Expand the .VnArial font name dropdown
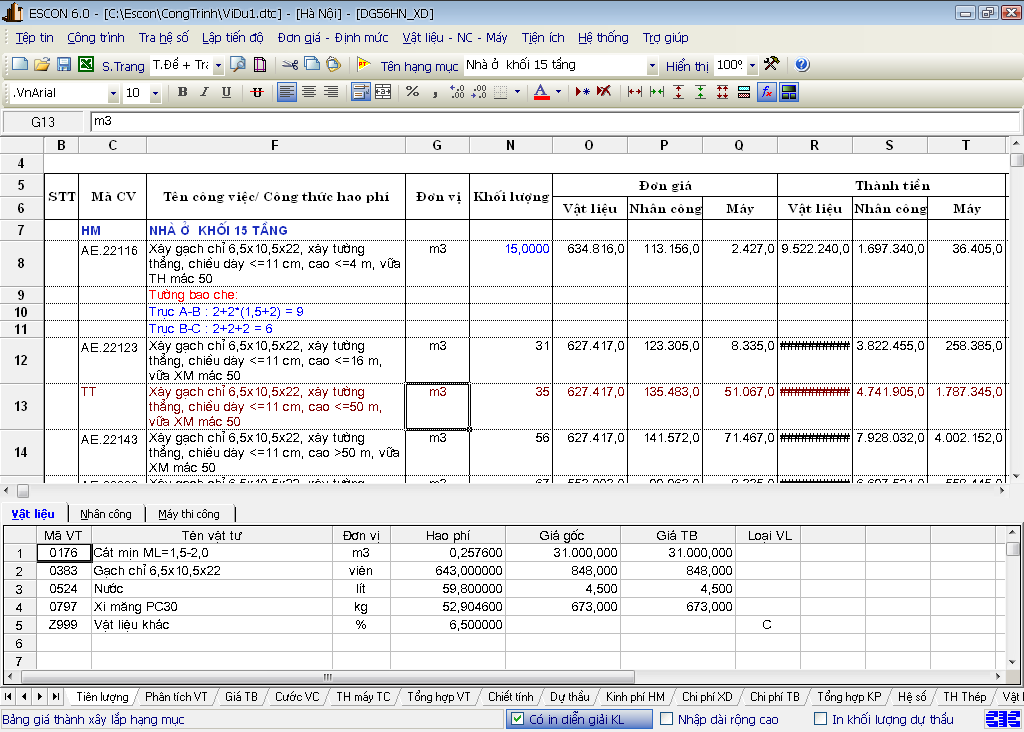 113,93
